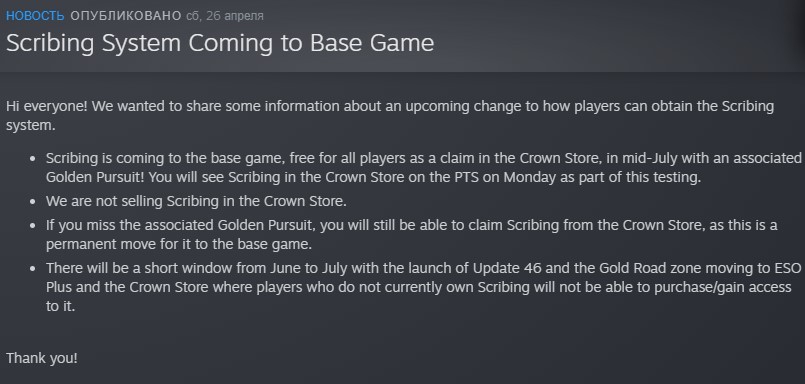
Task: Click the blue НОВОСТЬ news tag
Action: point(35,16)
